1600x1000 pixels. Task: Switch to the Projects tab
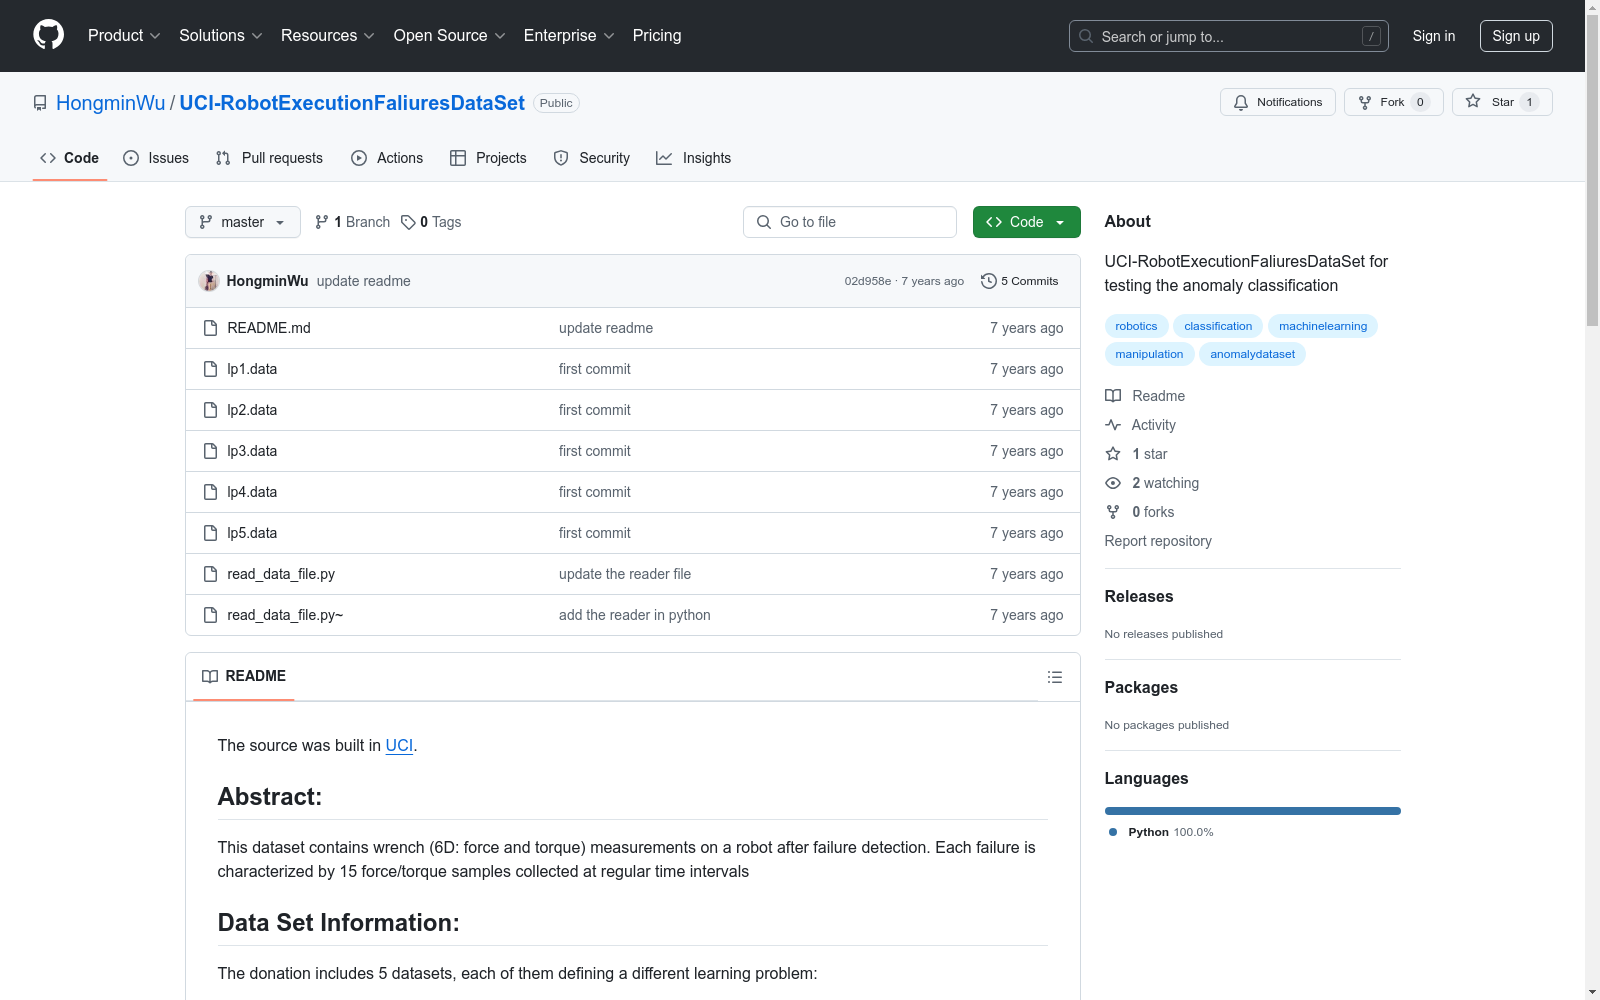[488, 158]
